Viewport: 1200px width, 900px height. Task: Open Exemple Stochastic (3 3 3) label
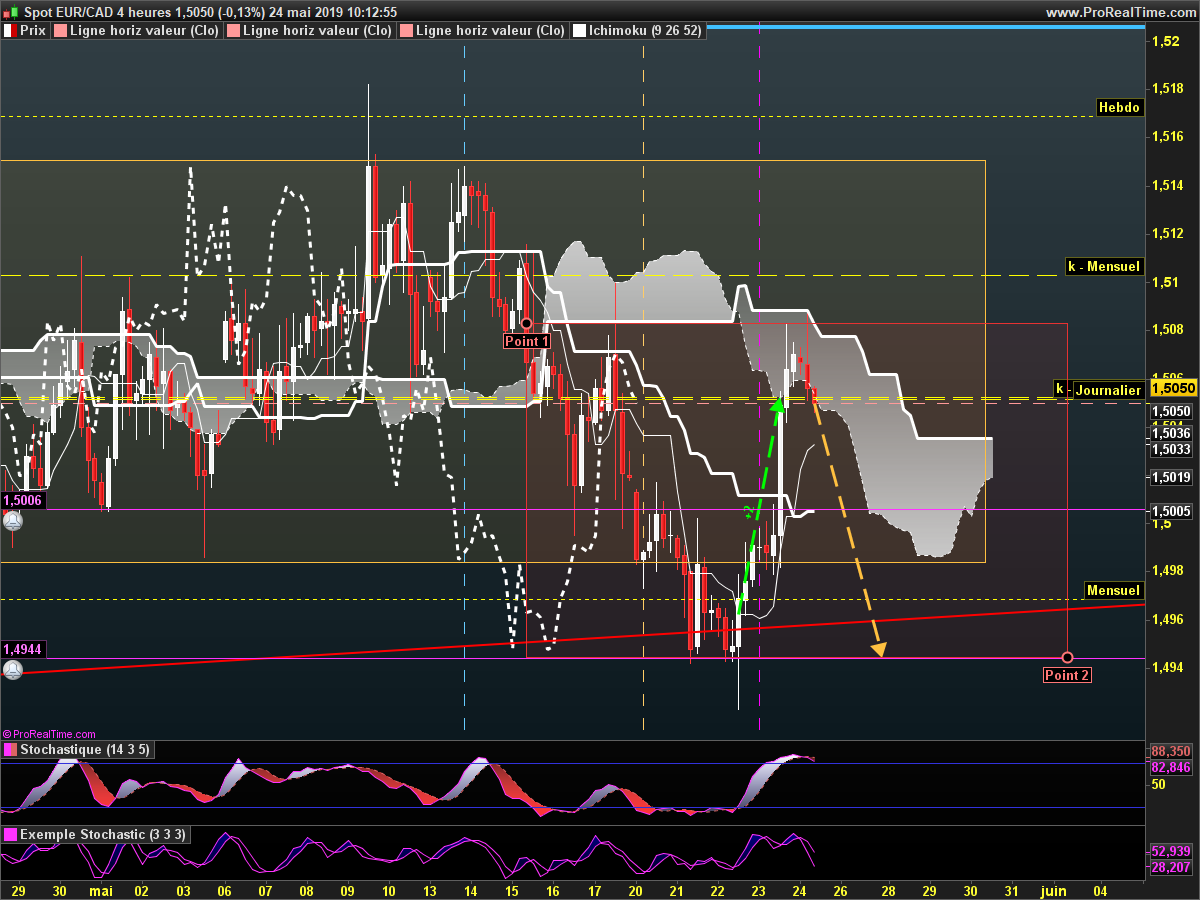[x=102, y=834]
